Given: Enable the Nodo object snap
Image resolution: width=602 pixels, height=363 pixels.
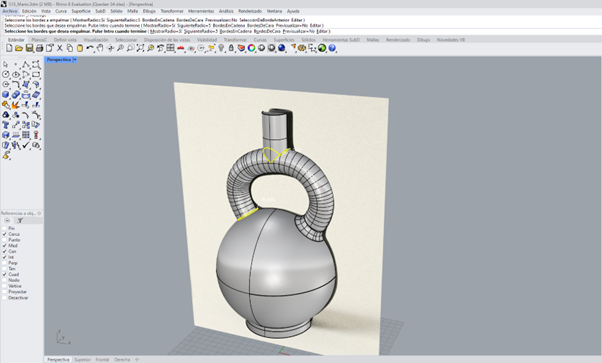Looking at the screenshot, I should pos(5,280).
